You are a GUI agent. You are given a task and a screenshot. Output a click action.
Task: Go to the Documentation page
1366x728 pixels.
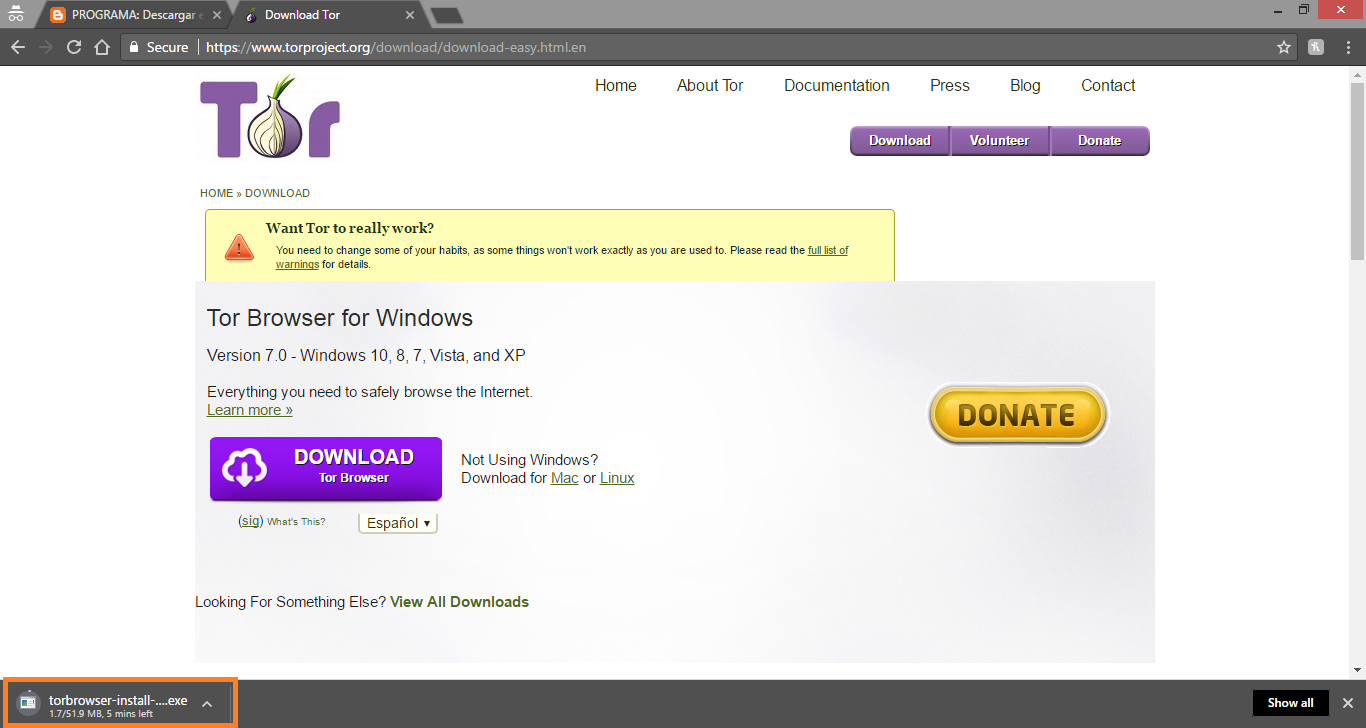click(x=837, y=86)
